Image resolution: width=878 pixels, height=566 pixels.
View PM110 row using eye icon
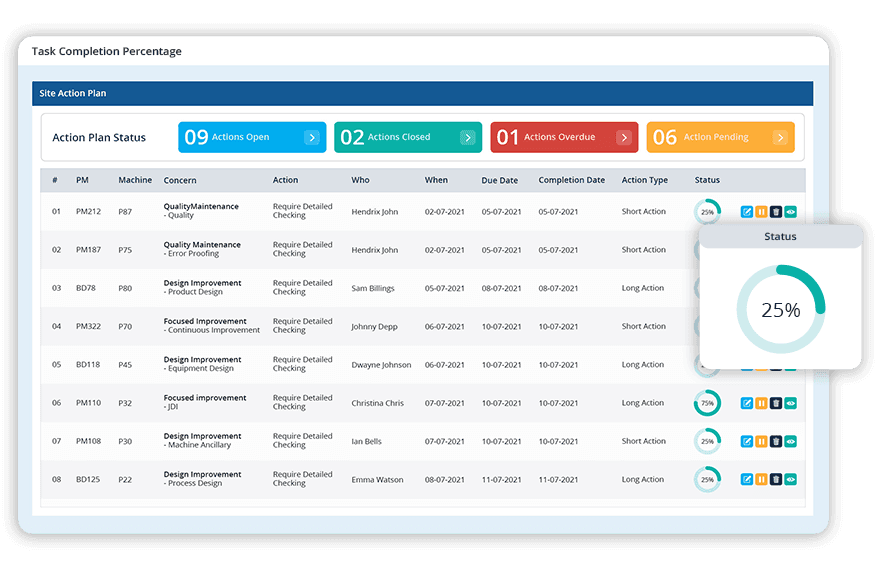click(x=790, y=403)
